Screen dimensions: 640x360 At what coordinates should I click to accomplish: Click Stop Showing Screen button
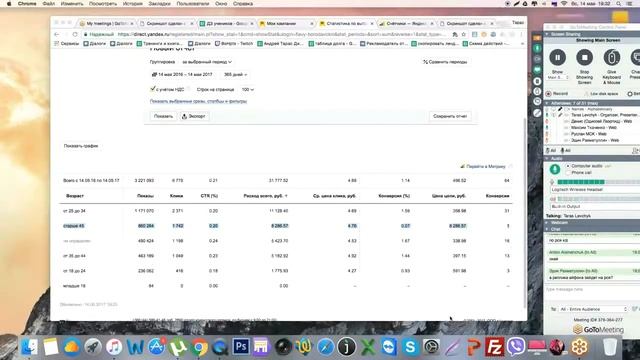point(584,57)
